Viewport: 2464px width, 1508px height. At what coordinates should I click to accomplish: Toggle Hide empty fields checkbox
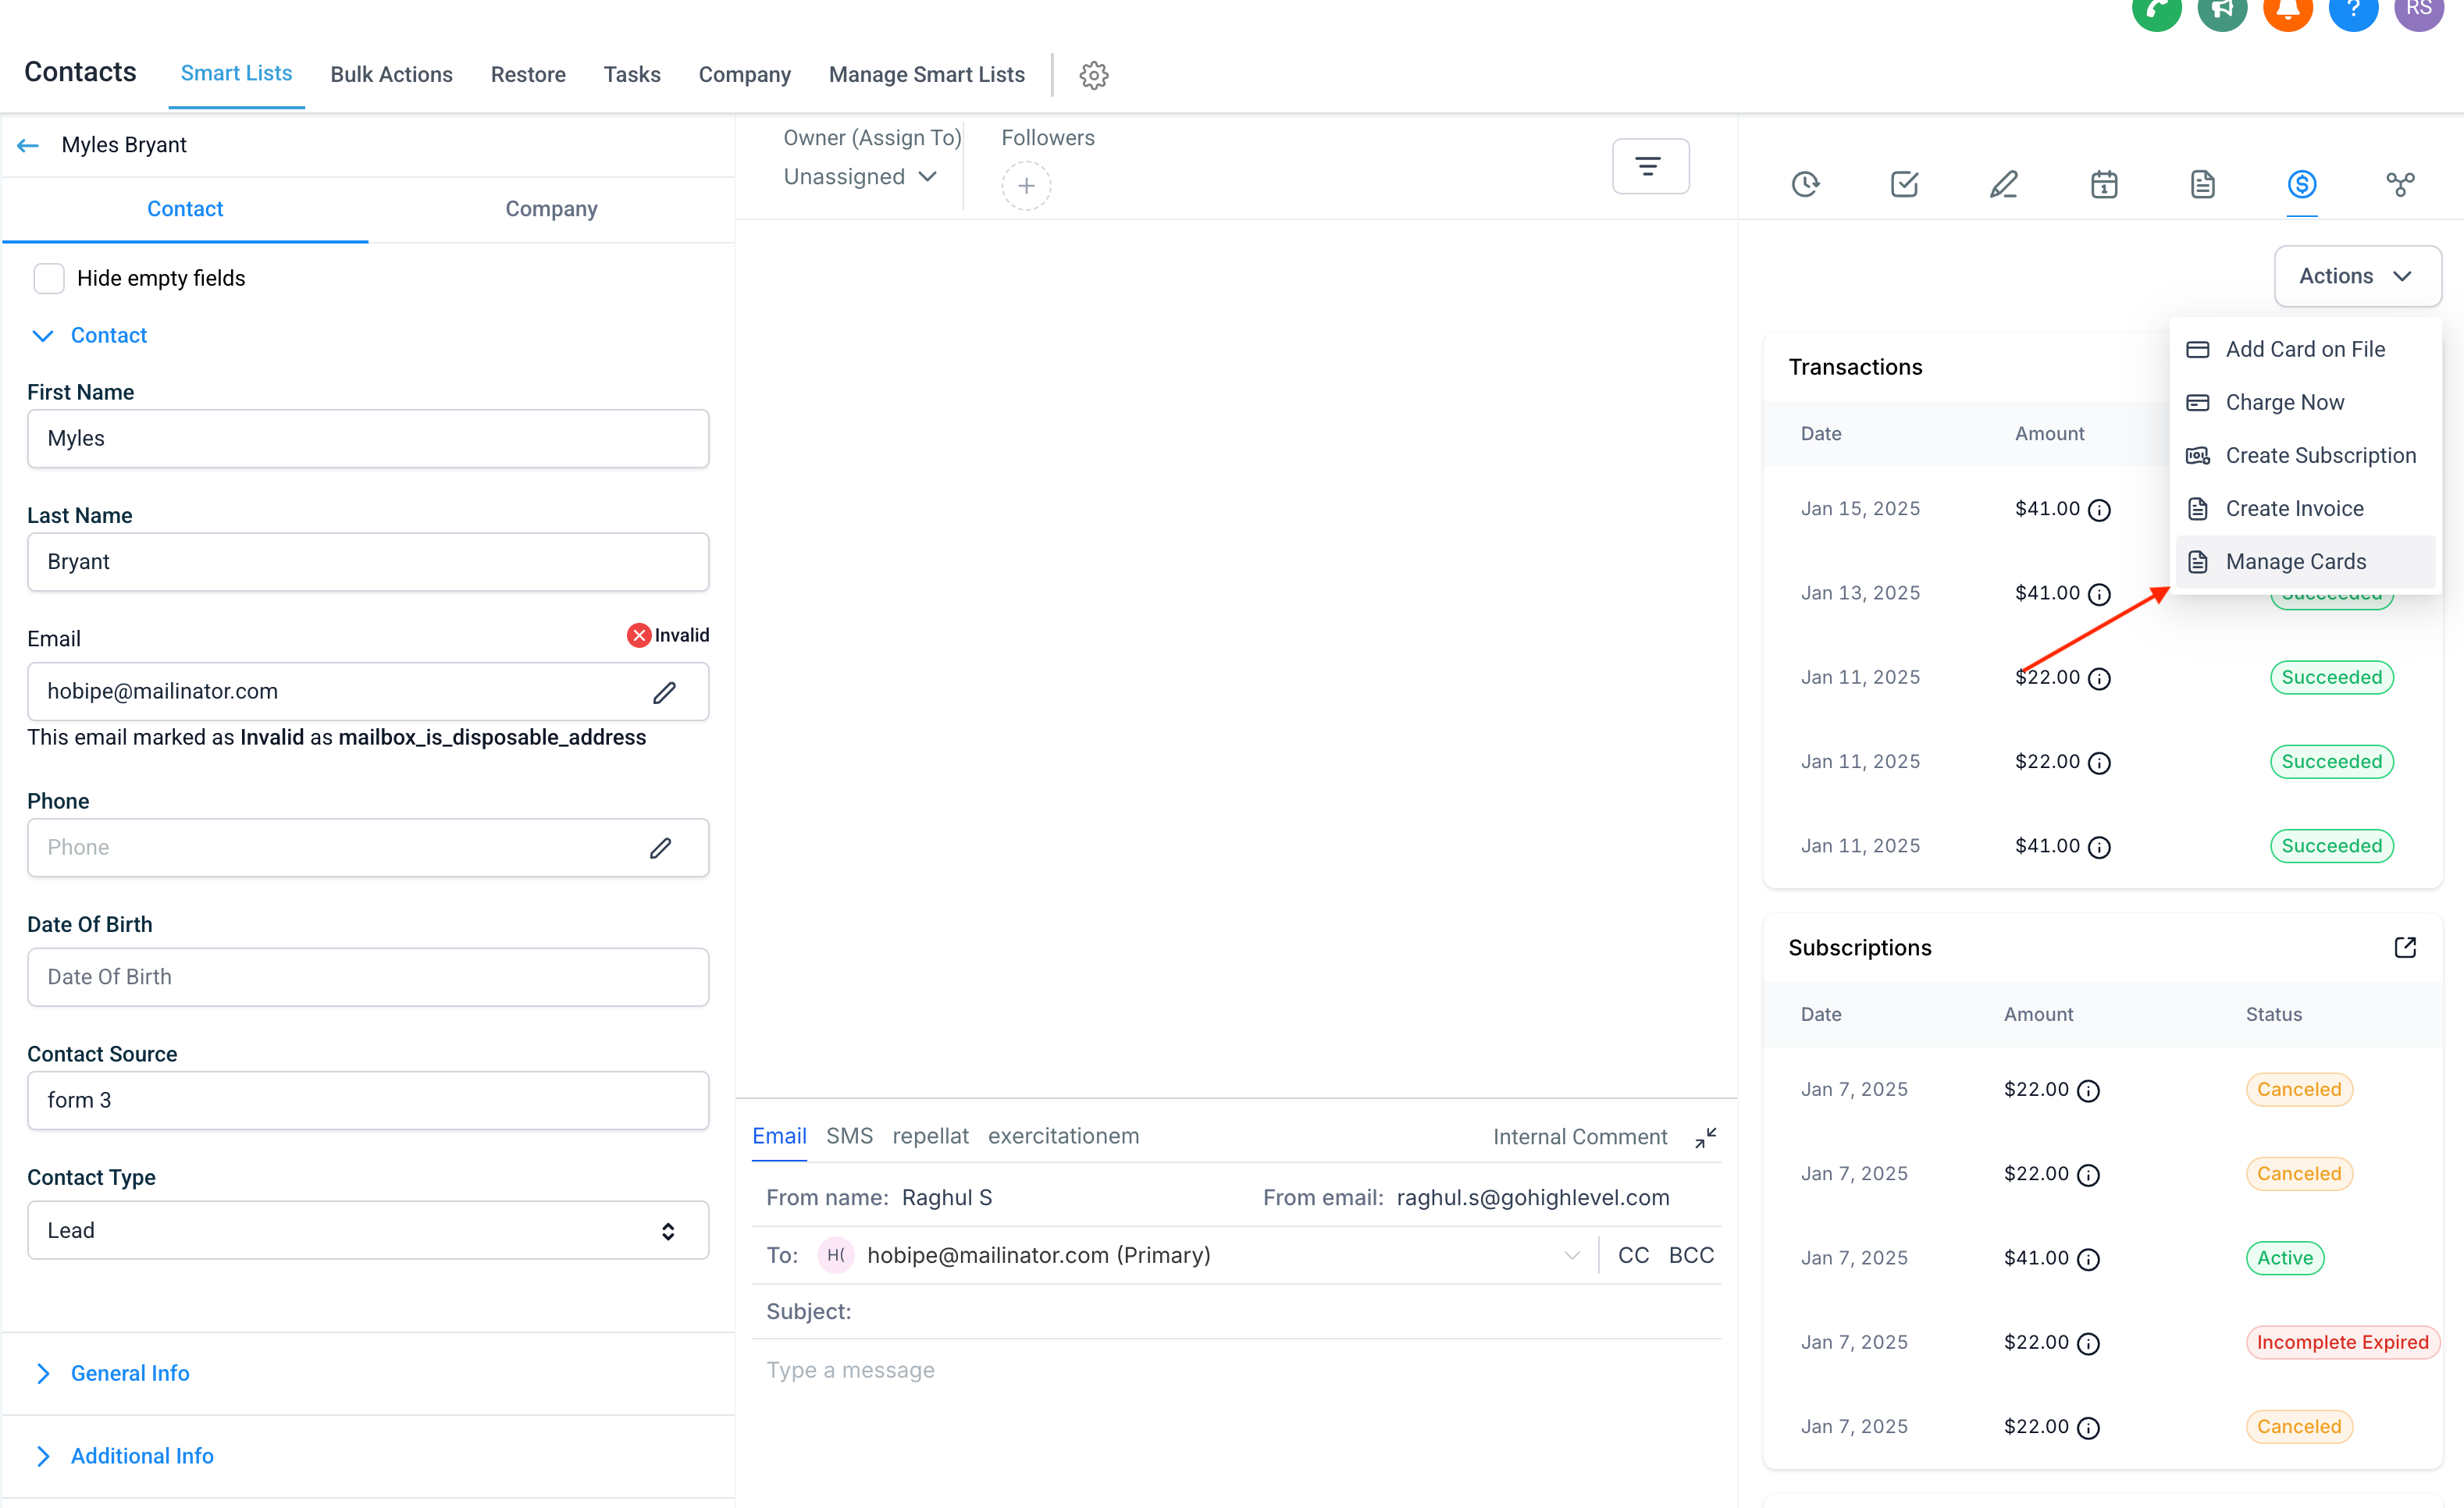(49, 278)
